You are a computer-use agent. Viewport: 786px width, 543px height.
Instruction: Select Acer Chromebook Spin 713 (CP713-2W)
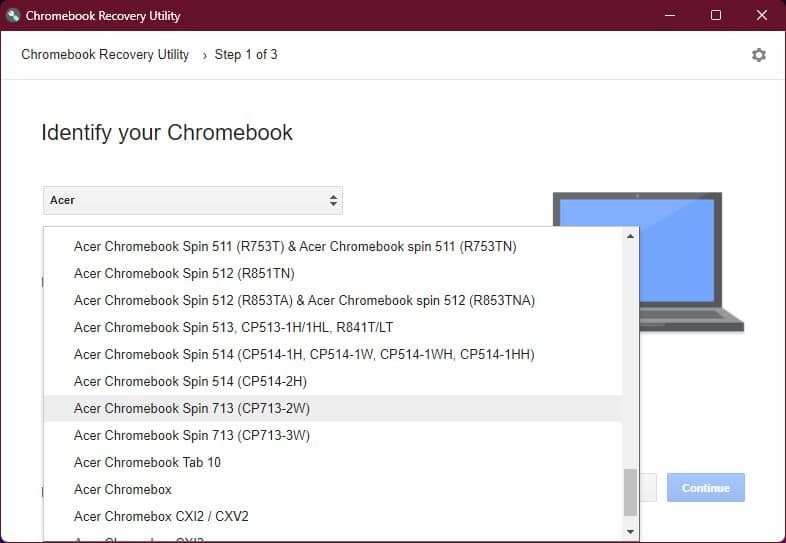coord(333,409)
